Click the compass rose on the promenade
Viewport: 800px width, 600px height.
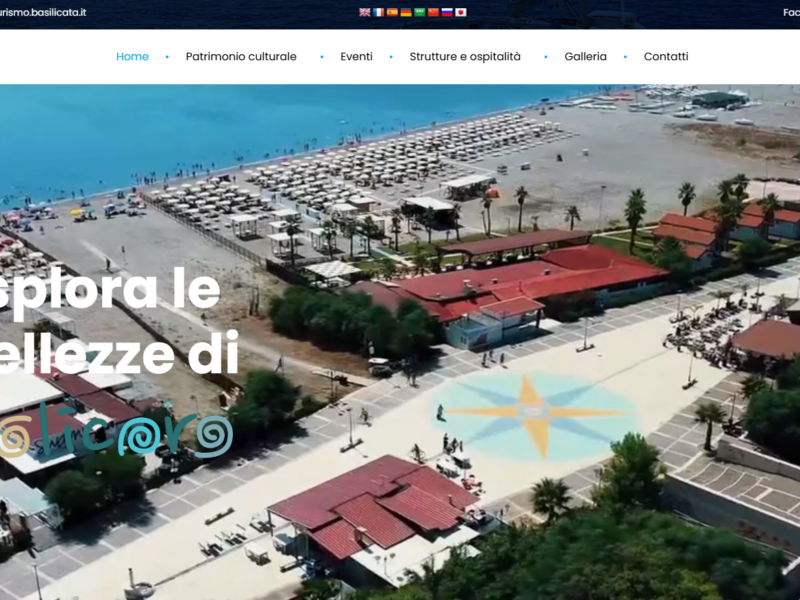click(533, 412)
